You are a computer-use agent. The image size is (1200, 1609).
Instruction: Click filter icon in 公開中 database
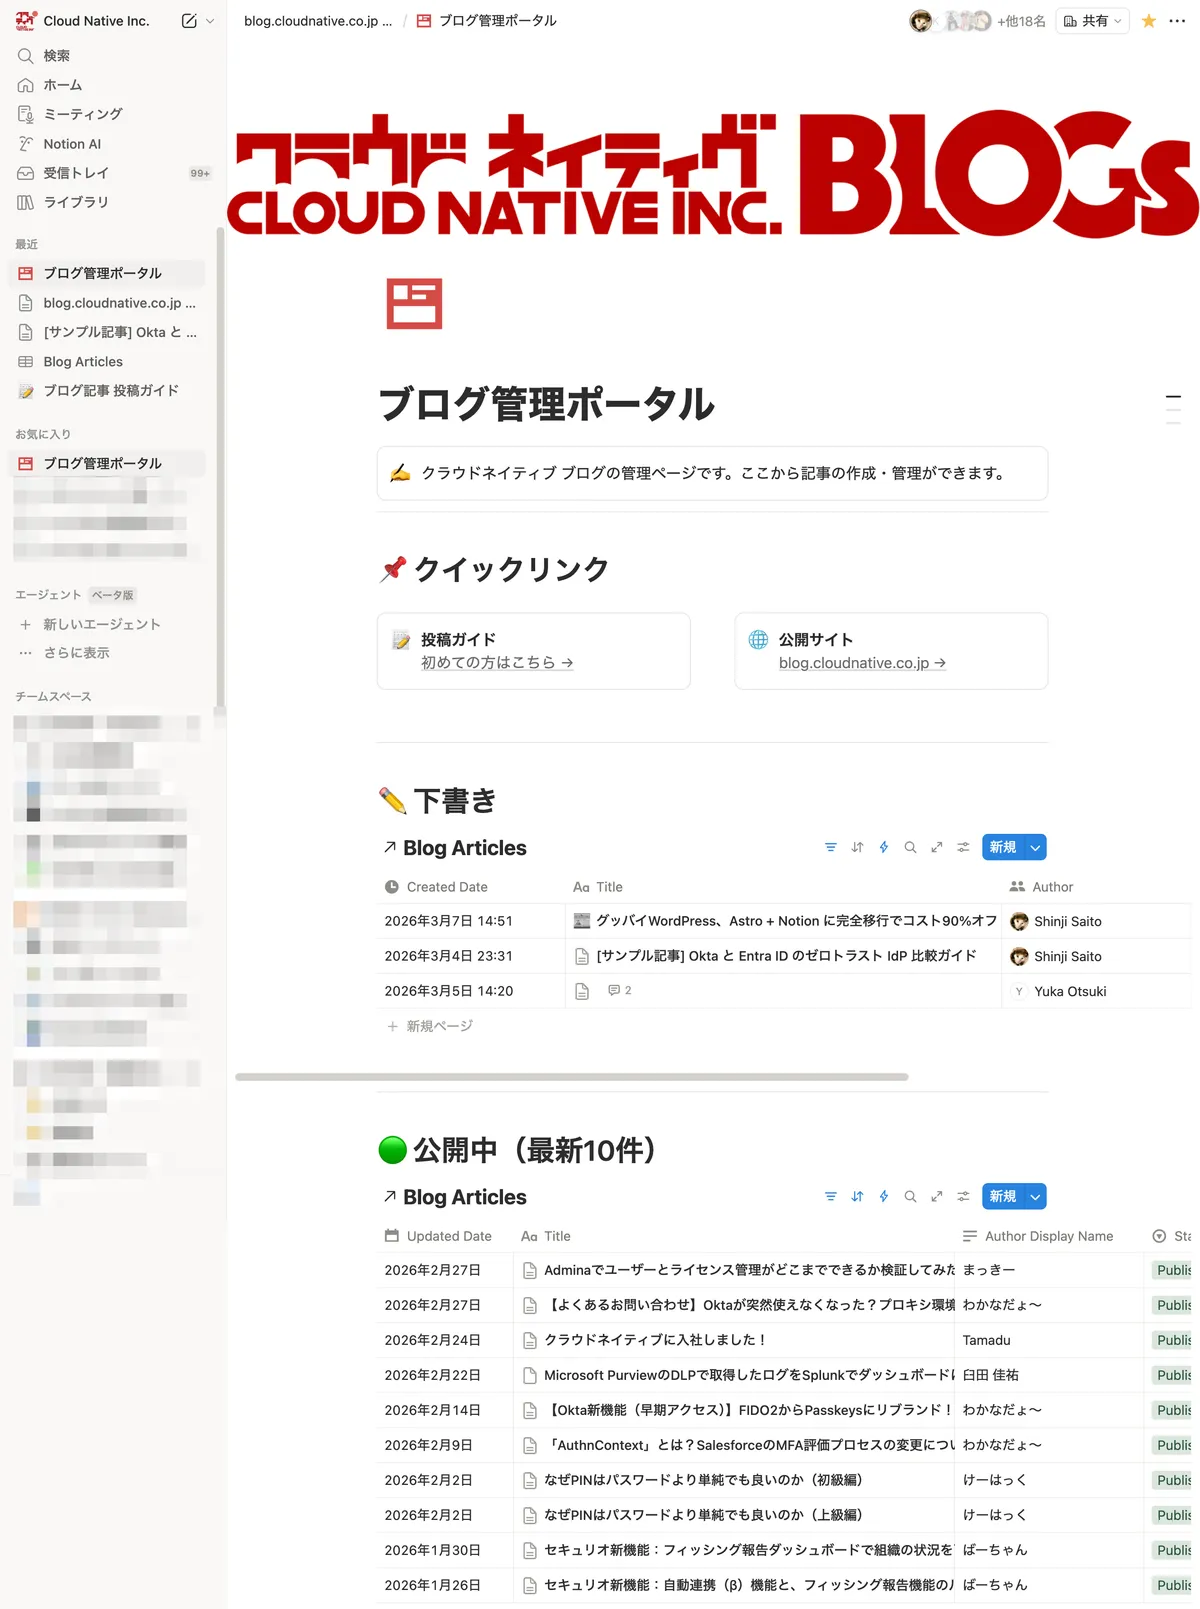pyautogui.click(x=830, y=1196)
